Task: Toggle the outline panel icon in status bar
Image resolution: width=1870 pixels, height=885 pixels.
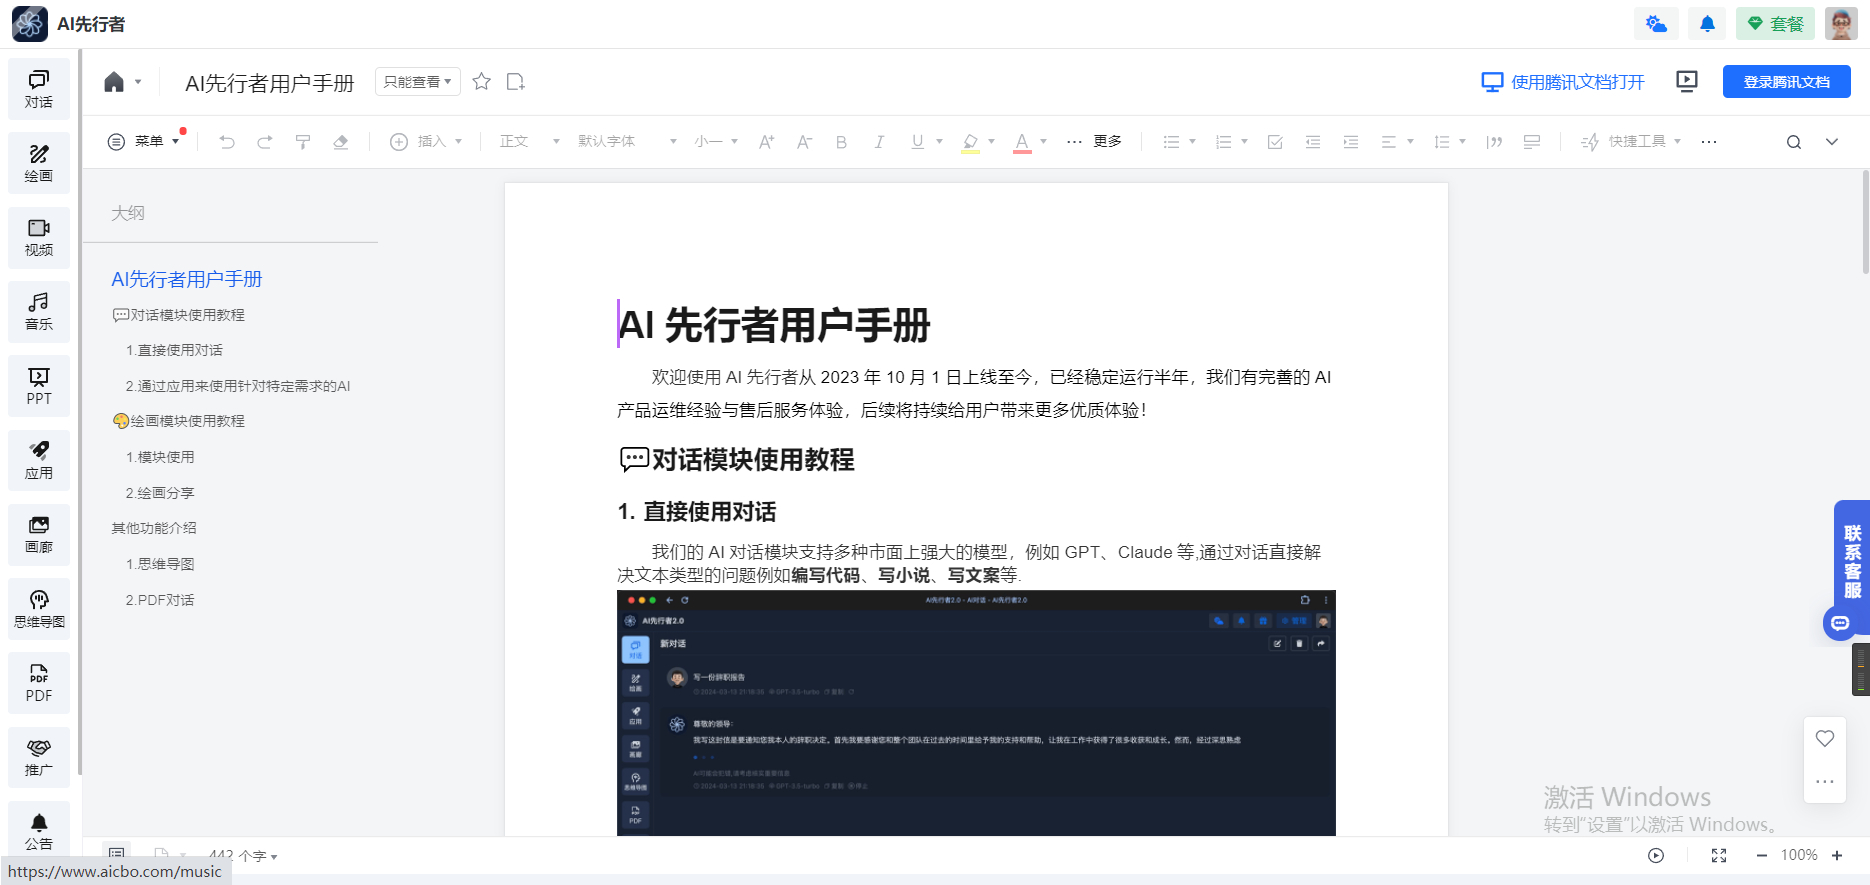Action: click(x=117, y=854)
